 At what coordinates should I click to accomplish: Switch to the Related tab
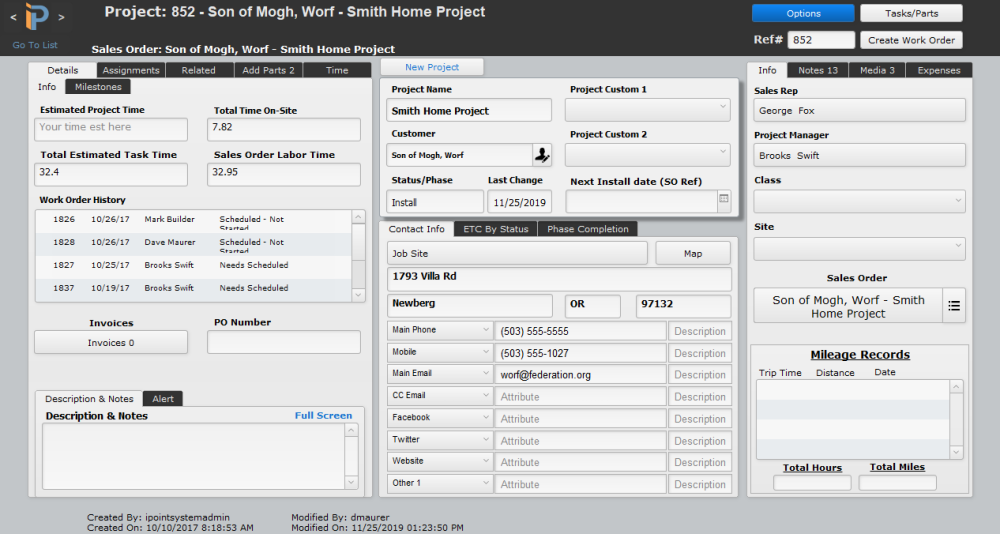pos(199,70)
